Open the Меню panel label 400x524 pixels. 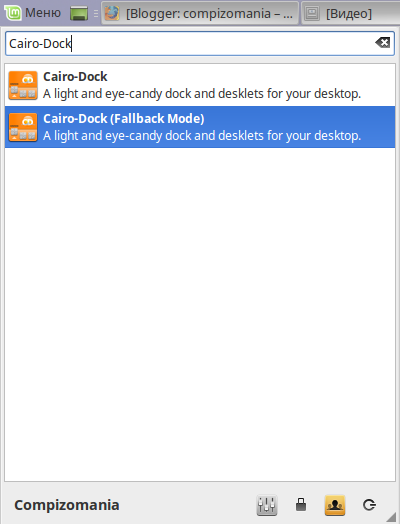[43, 13]
